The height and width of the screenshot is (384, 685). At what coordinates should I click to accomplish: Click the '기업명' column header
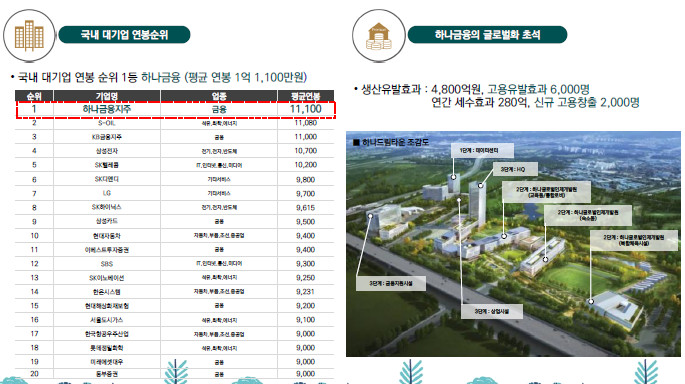(107, 96)
